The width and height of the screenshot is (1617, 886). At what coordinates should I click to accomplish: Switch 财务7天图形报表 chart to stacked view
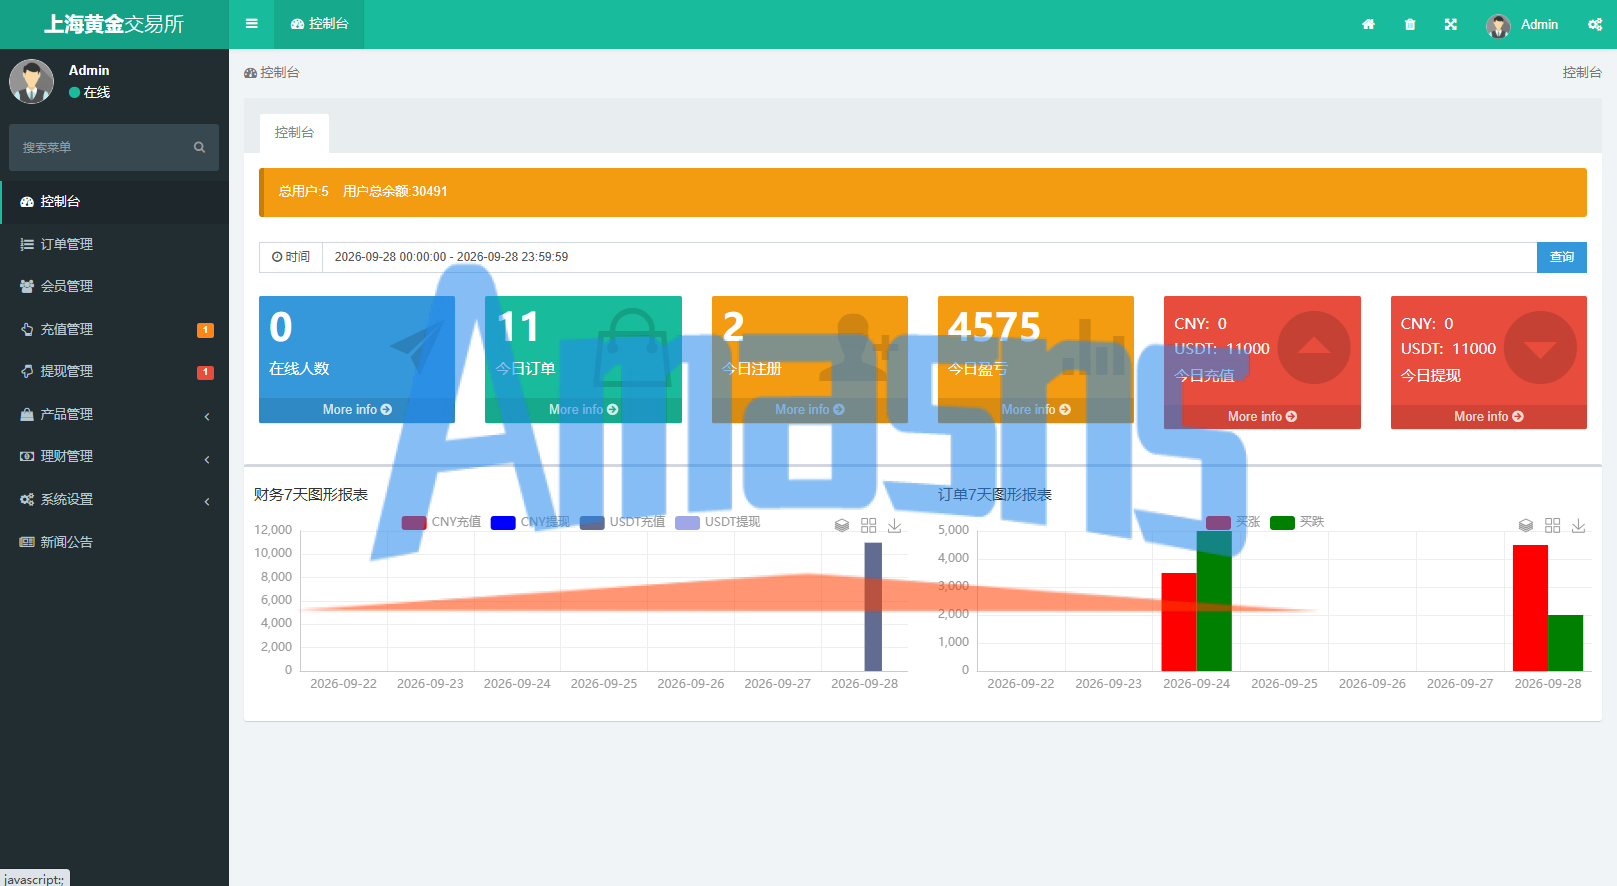pos(842,526)
